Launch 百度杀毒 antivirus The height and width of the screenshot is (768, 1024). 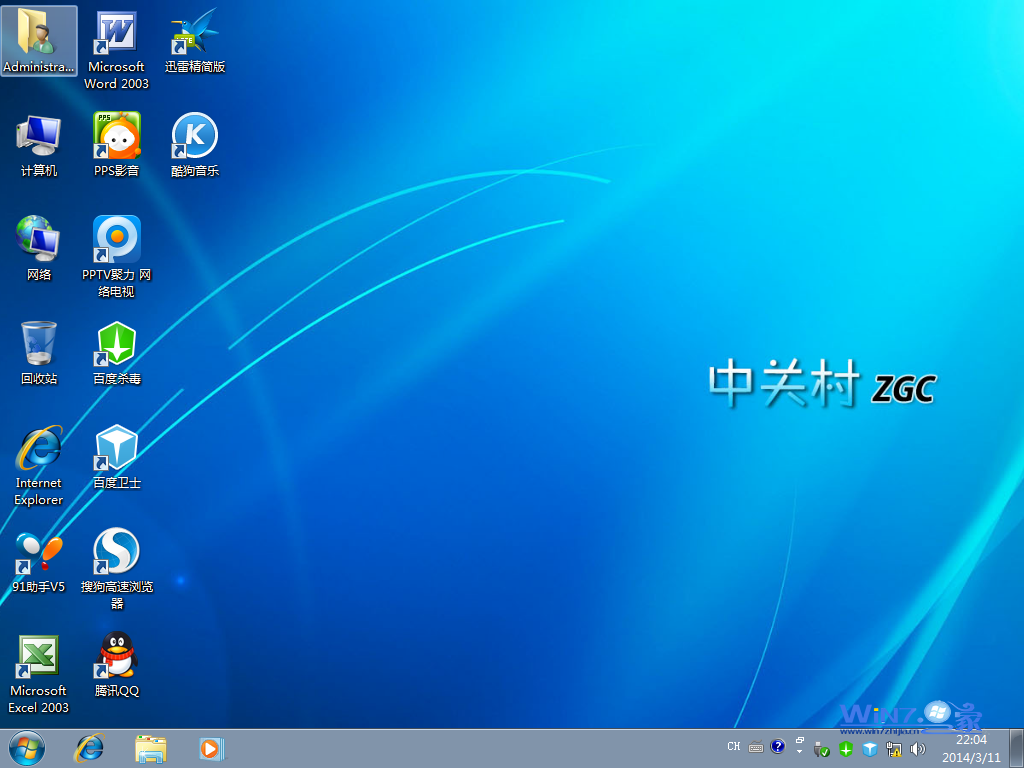click(116, 345)
